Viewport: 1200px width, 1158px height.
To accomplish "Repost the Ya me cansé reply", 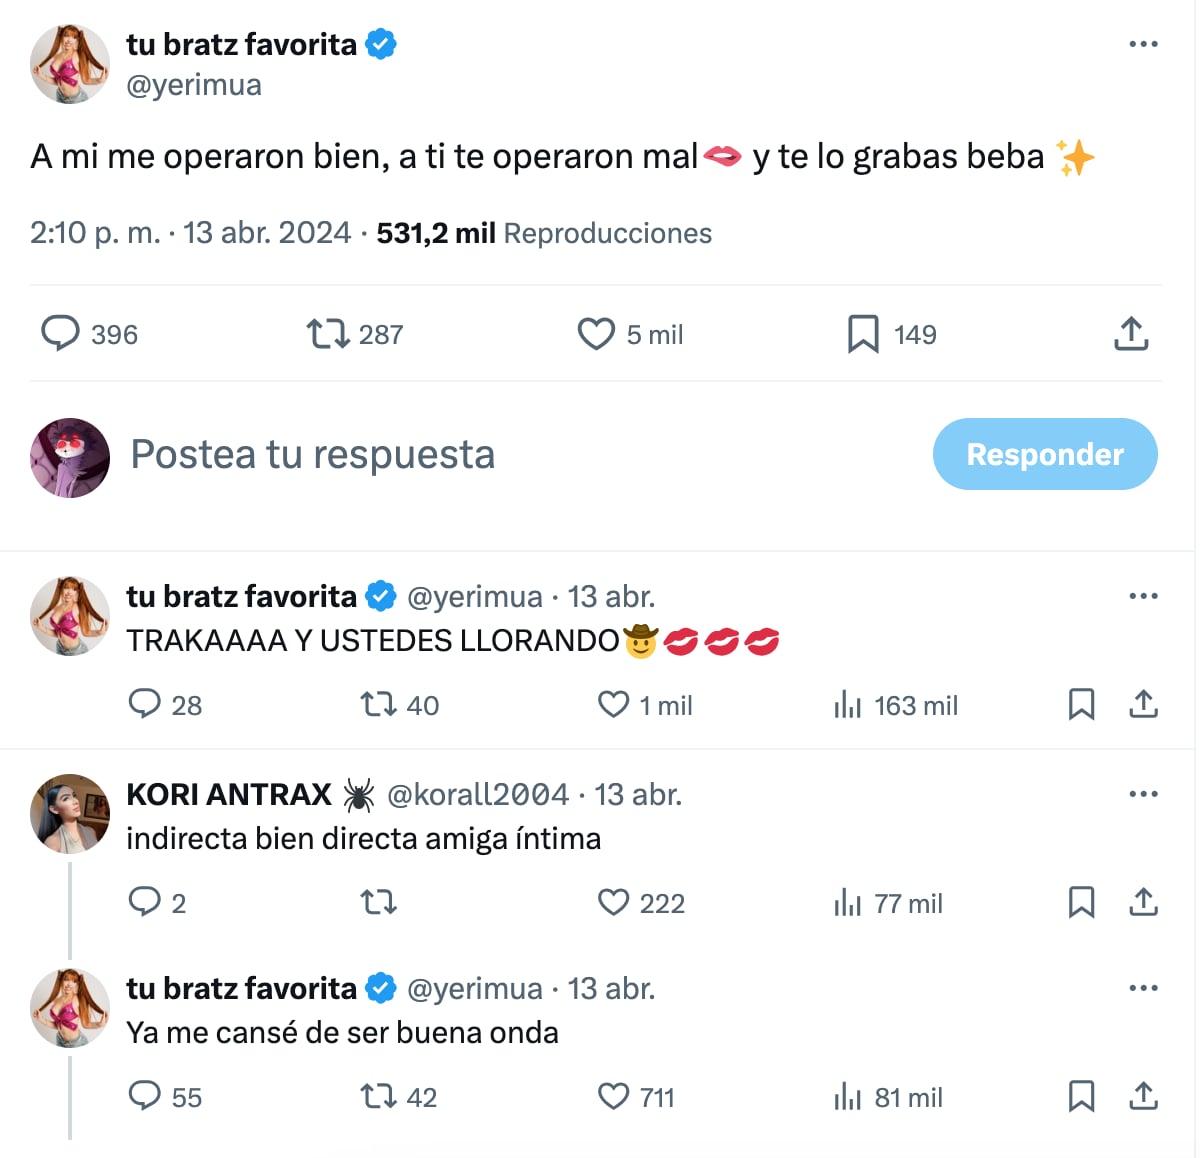I will tap(379, 1096).
